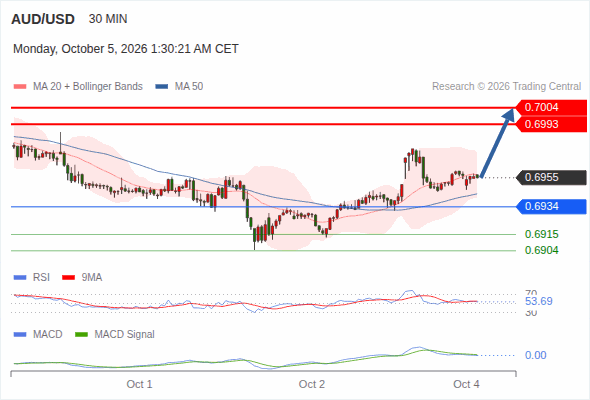This screenshot has height=400, width=590.
Task: Click the MACD blue legend swatch
Action: tap(20, 335)
